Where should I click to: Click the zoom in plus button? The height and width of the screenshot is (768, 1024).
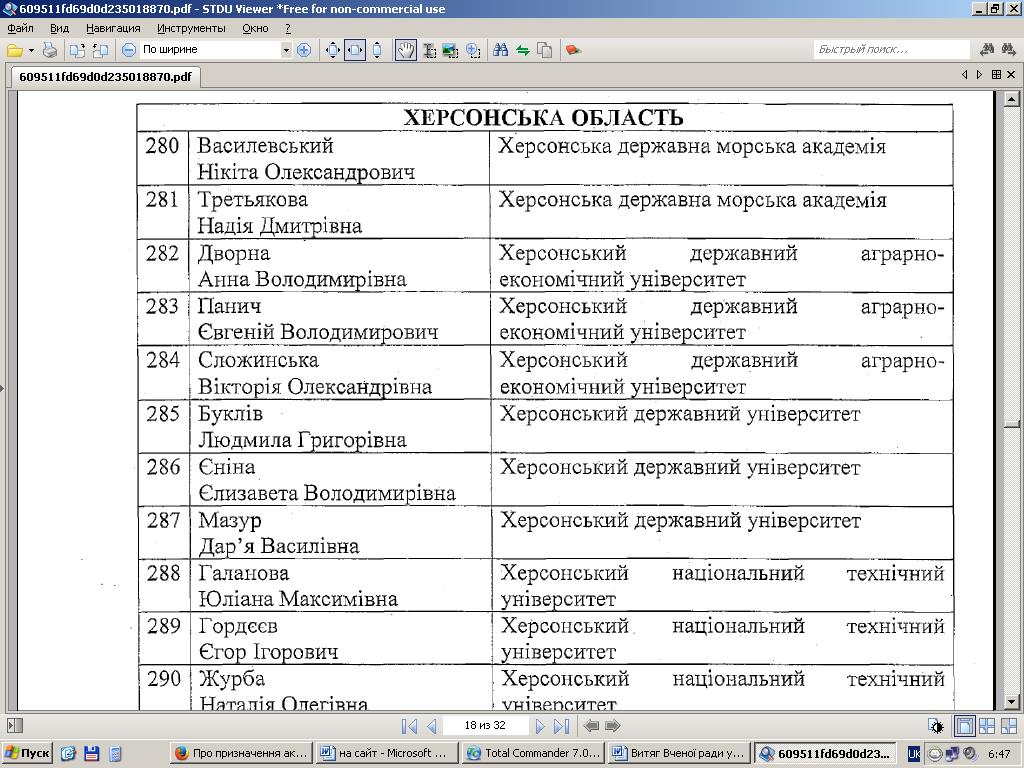pos(304,50)
